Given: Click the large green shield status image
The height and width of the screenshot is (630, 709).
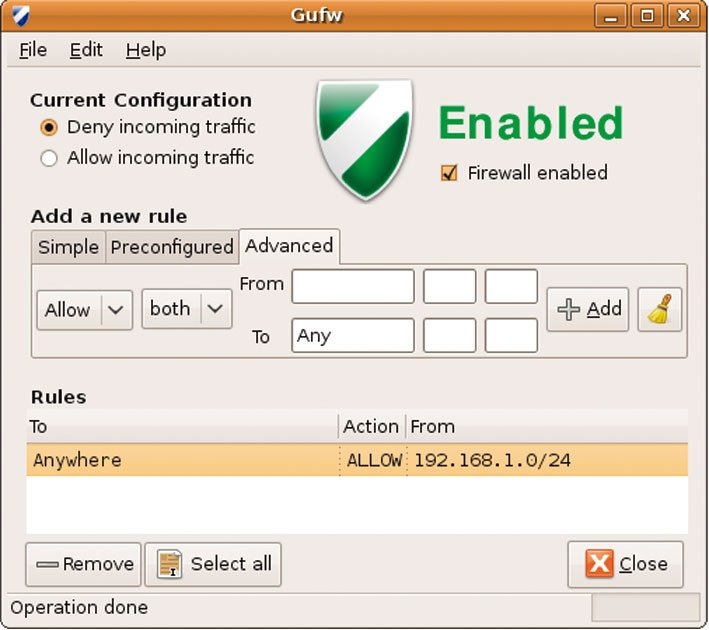Looking at the screenshot, I should (364, 140).
